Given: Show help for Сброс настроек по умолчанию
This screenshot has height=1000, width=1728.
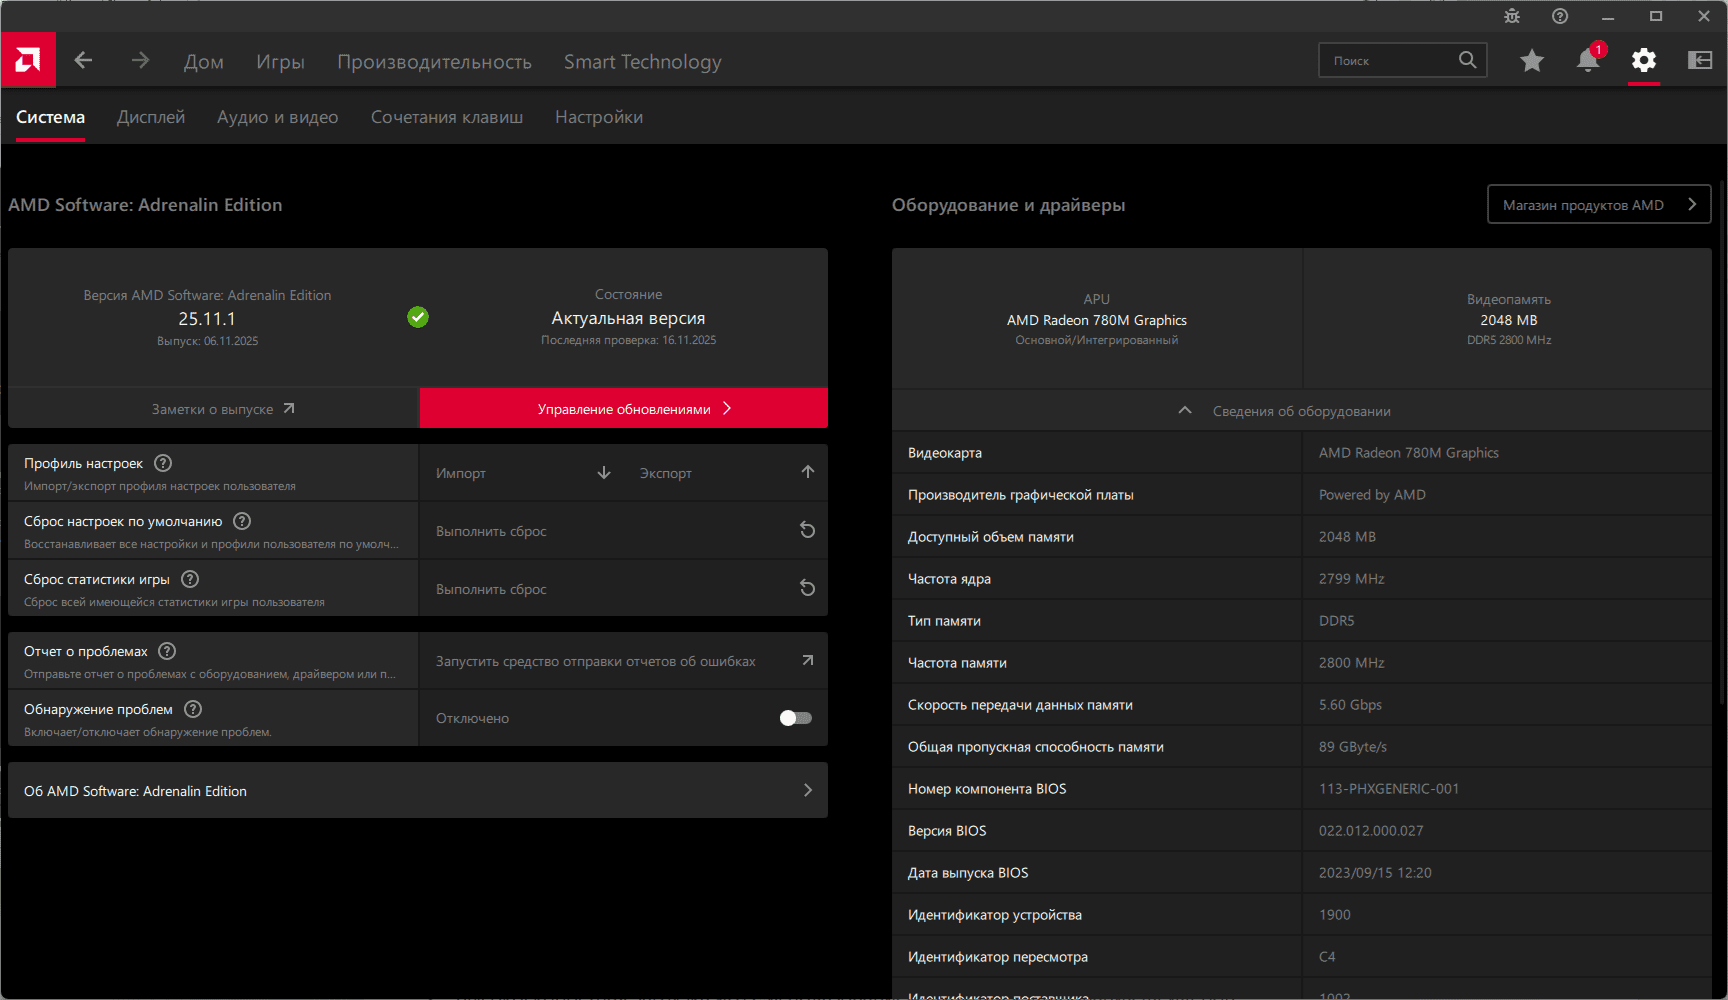Looking at the screenshot, I should [242, 521].
